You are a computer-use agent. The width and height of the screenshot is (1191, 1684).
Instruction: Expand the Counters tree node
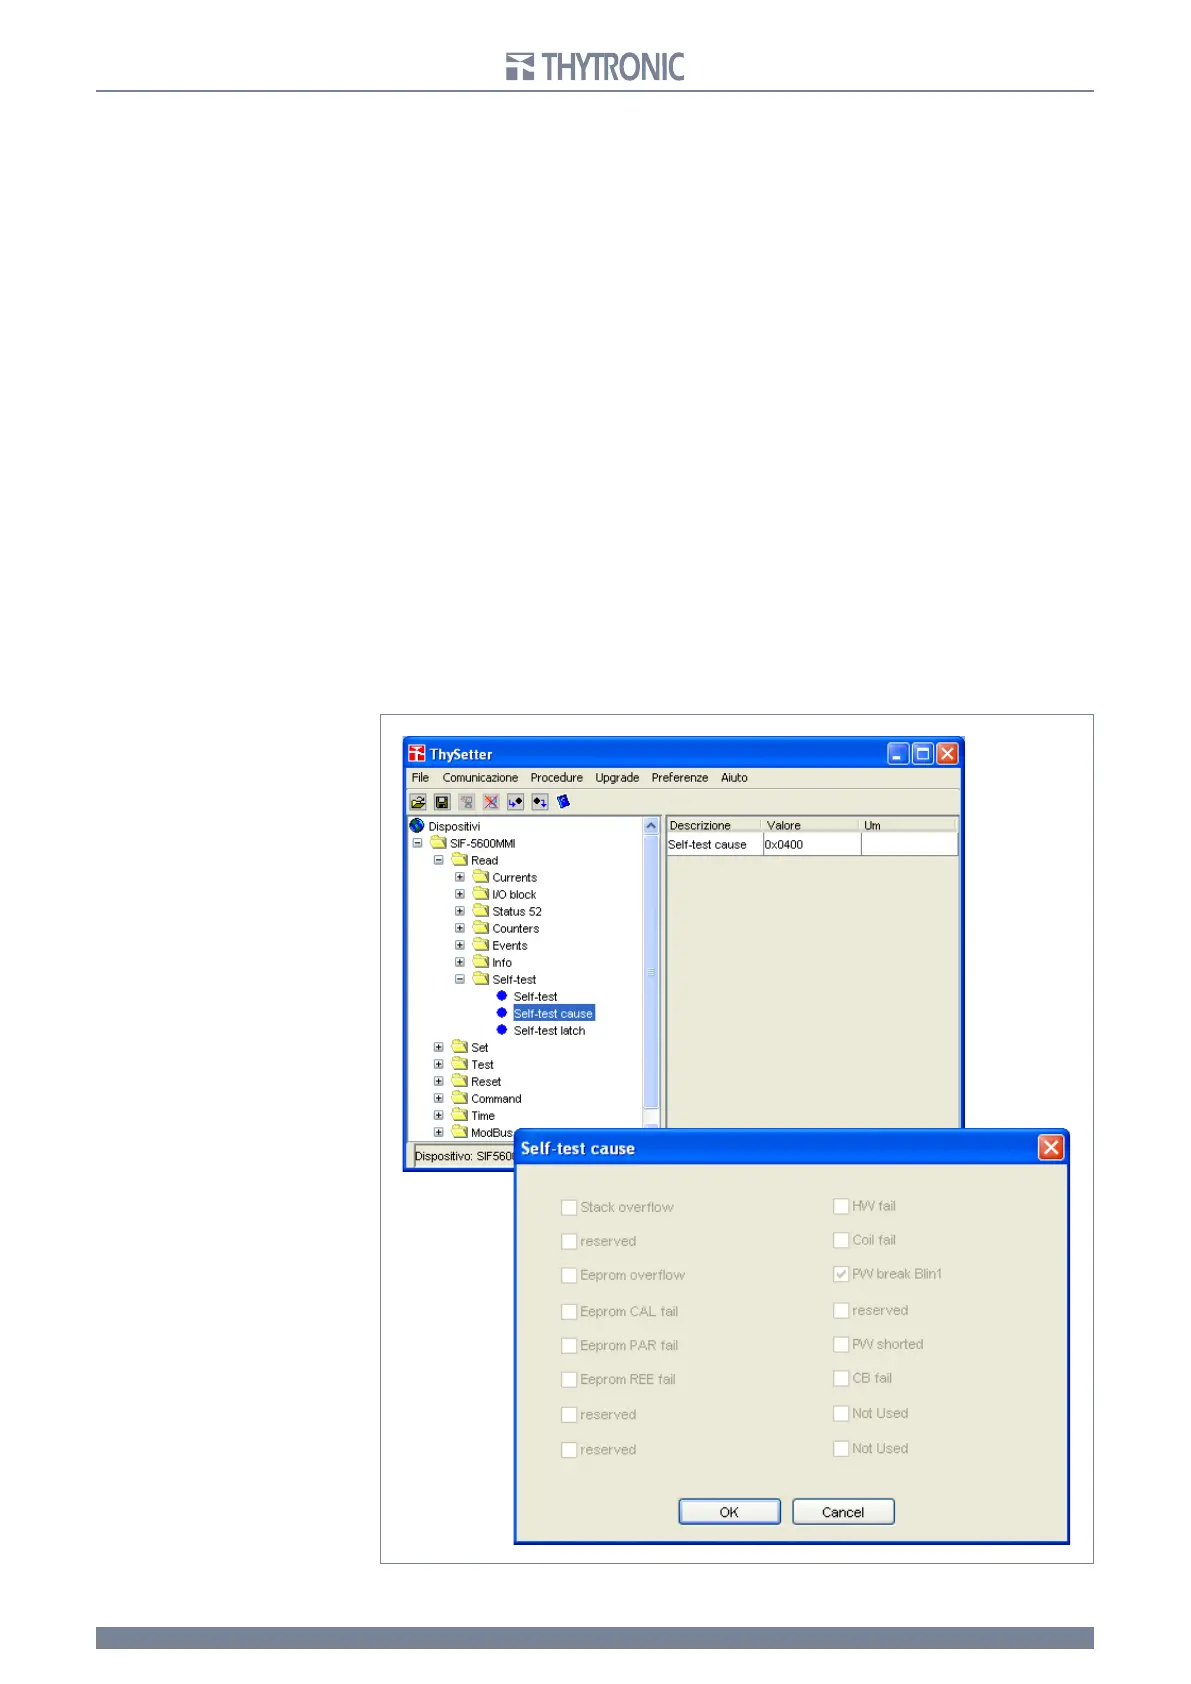point(460,928)
